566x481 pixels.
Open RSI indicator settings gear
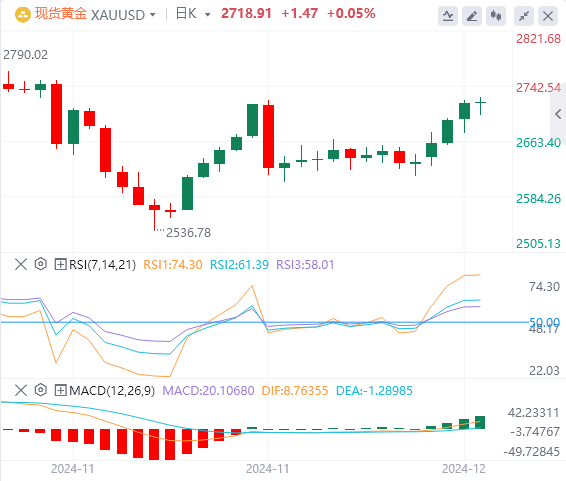point(41,264)
